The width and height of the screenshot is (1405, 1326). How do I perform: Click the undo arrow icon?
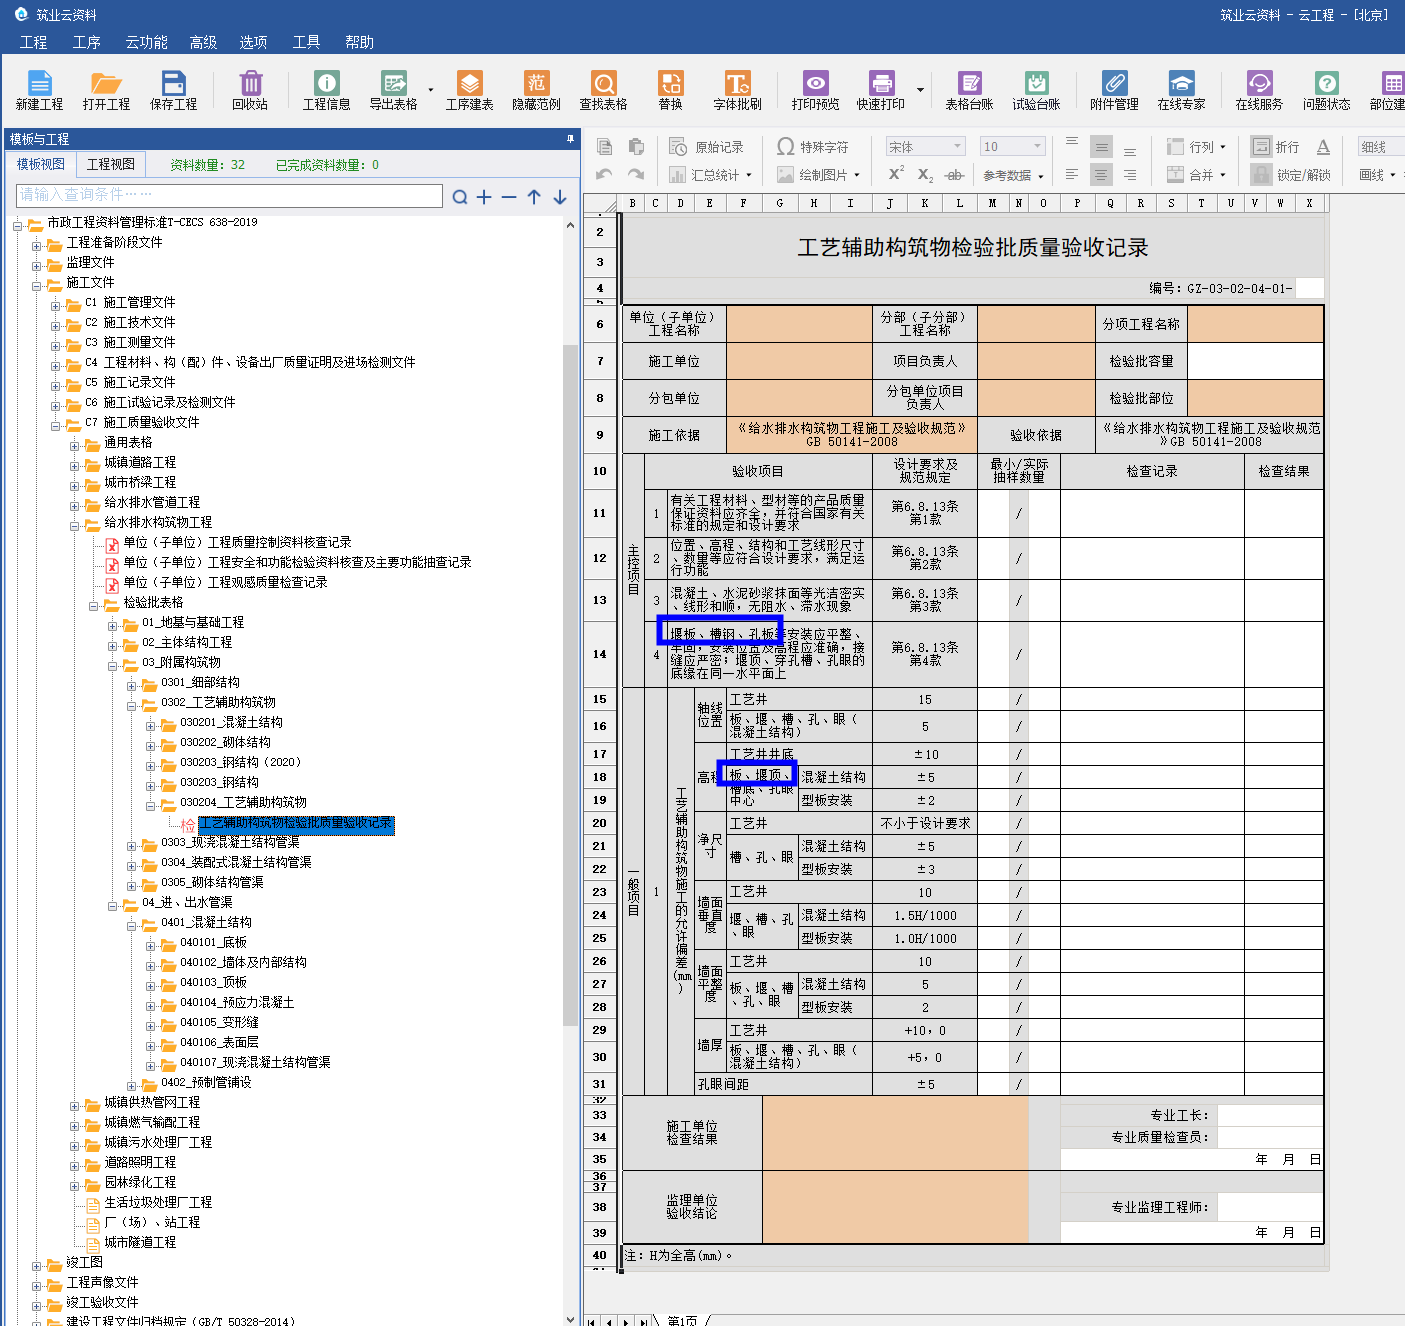point(604,174)
